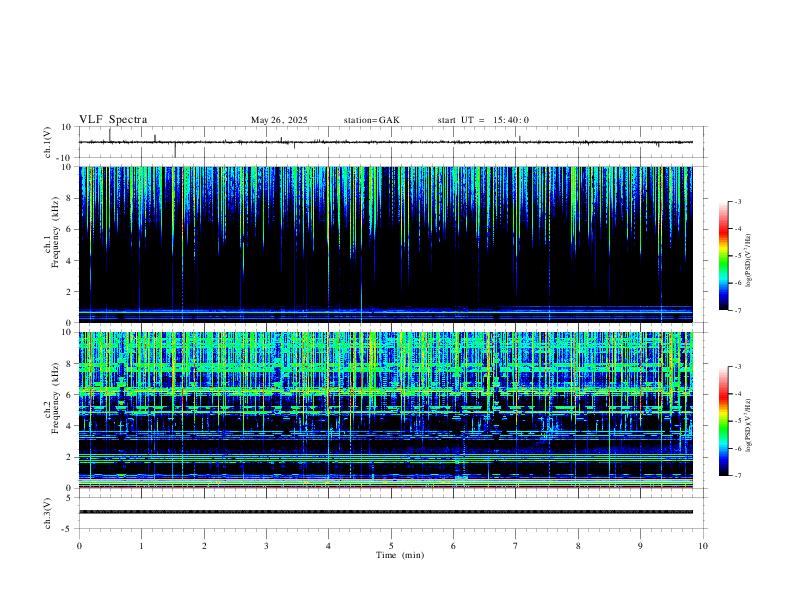This screenshot has width=792, height=612.
Task: Click the ch.1 spectrogram color bar
Action: coord(723,256)
